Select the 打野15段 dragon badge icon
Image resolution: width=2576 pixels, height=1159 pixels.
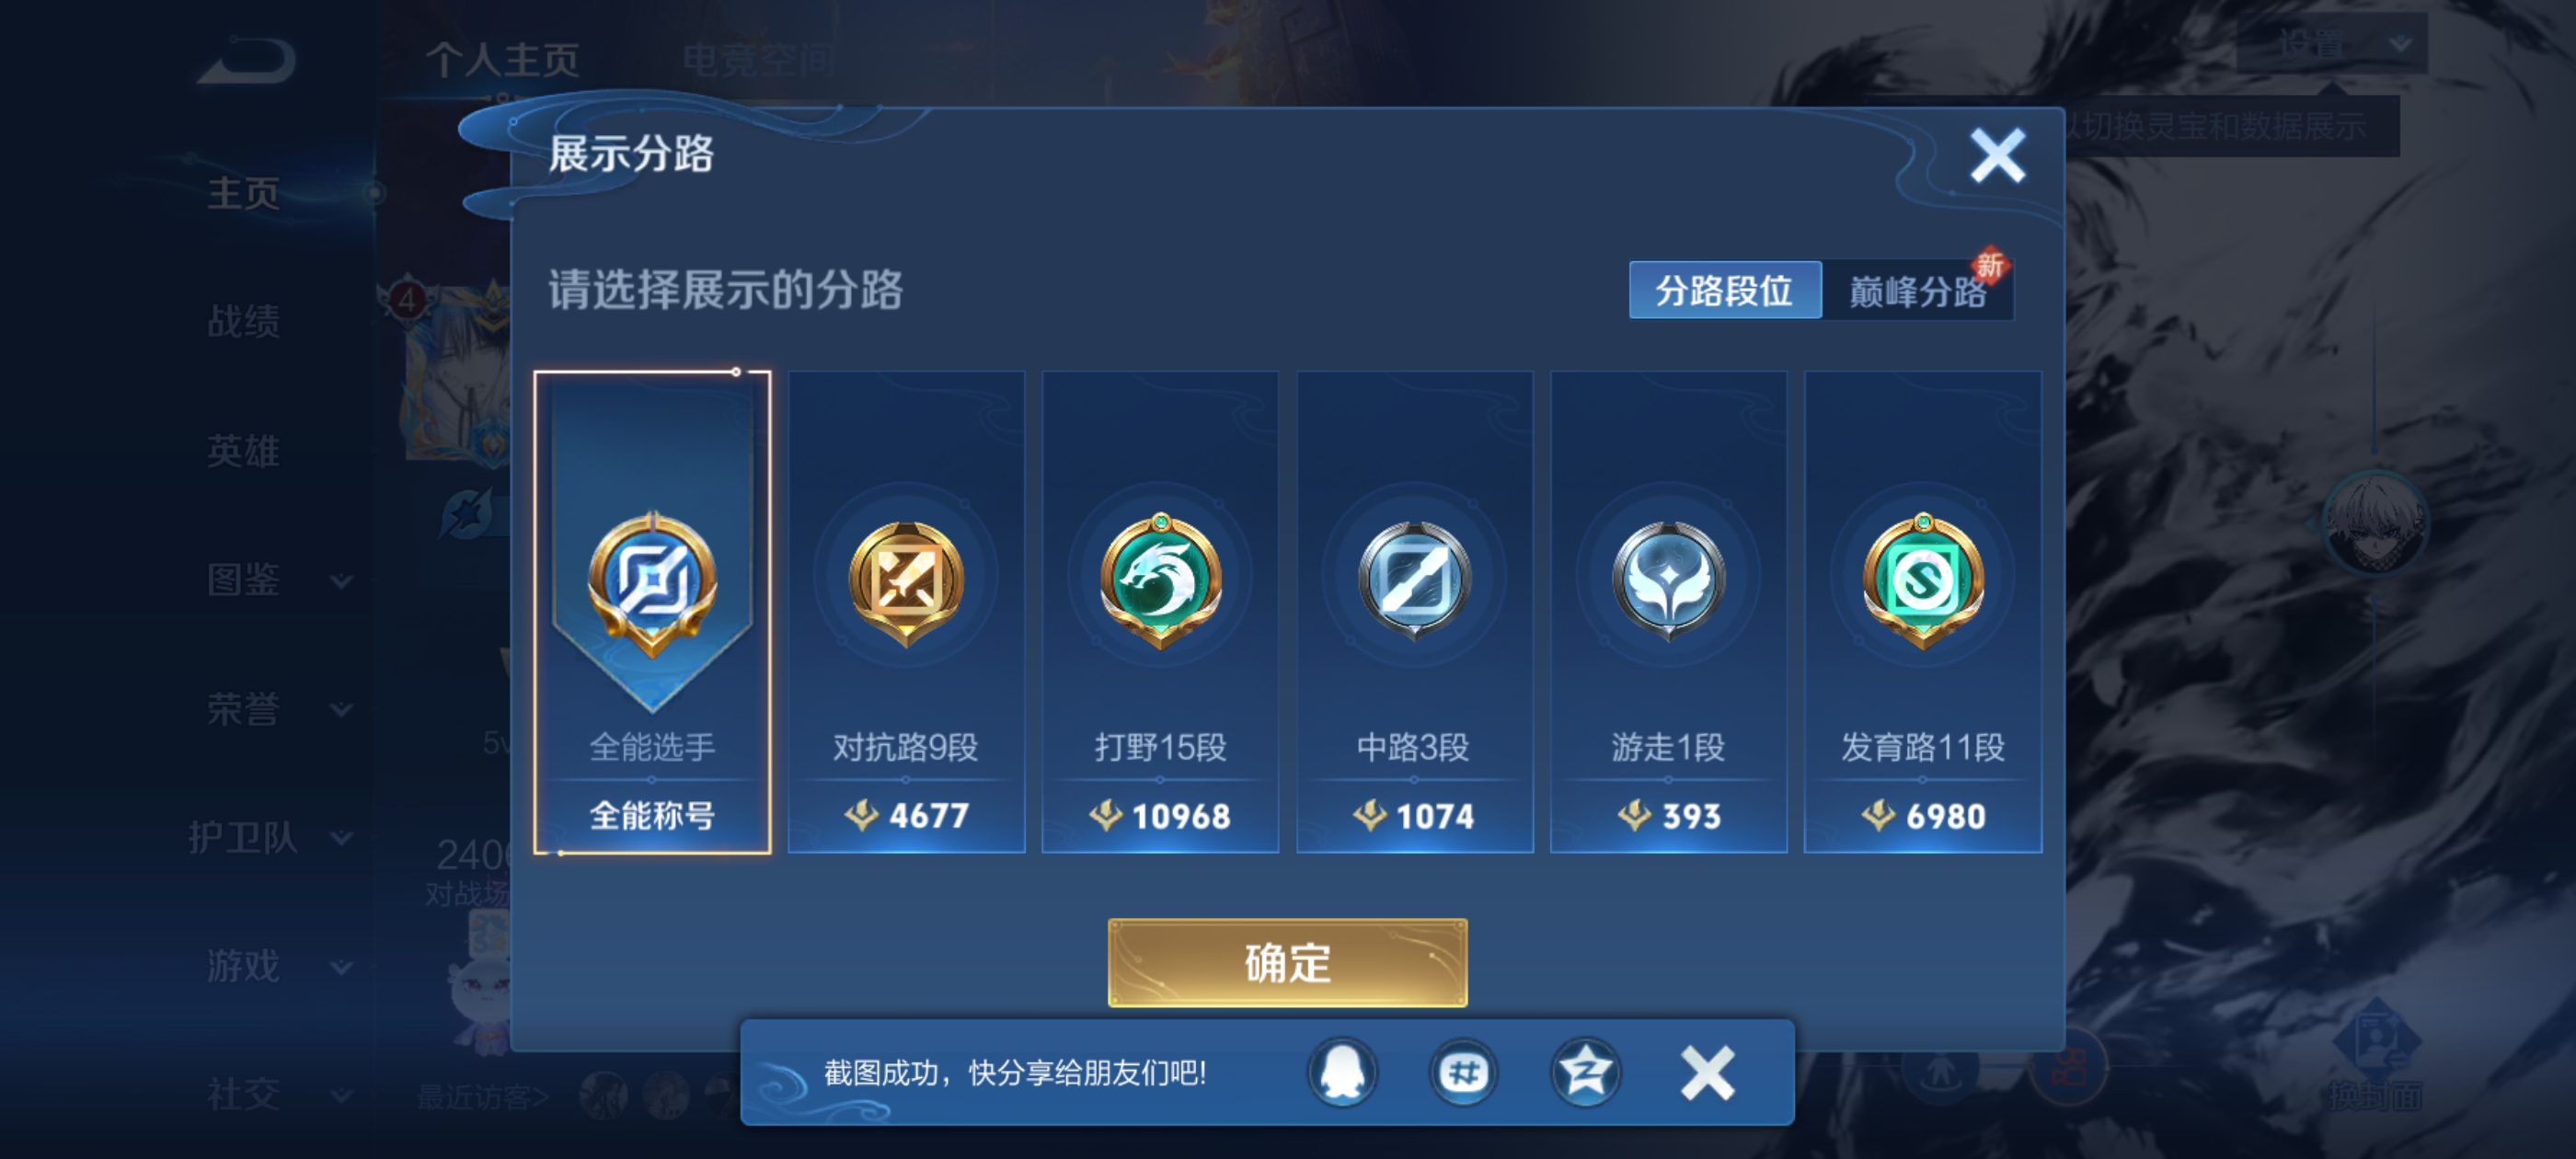click(1160, 580)
